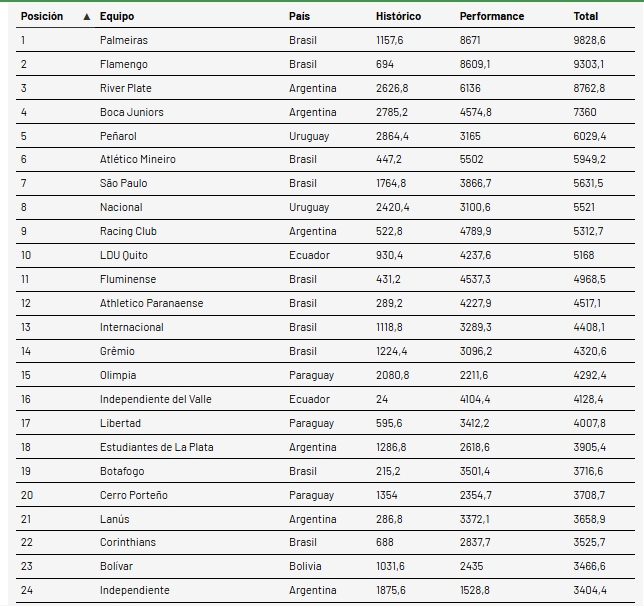The width and height of the screenshot is (644, 606).
Task: Click the Performance column header
Action: click(491, 17)
